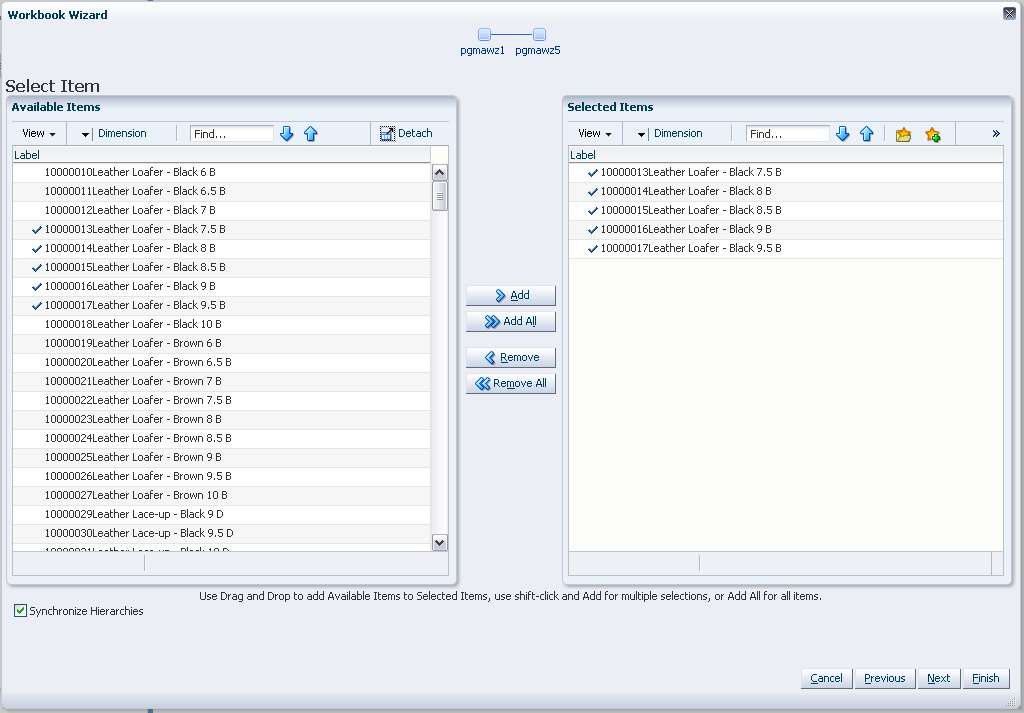
Task: Click the Label column header in Available Items
Action: click(221, 155)
